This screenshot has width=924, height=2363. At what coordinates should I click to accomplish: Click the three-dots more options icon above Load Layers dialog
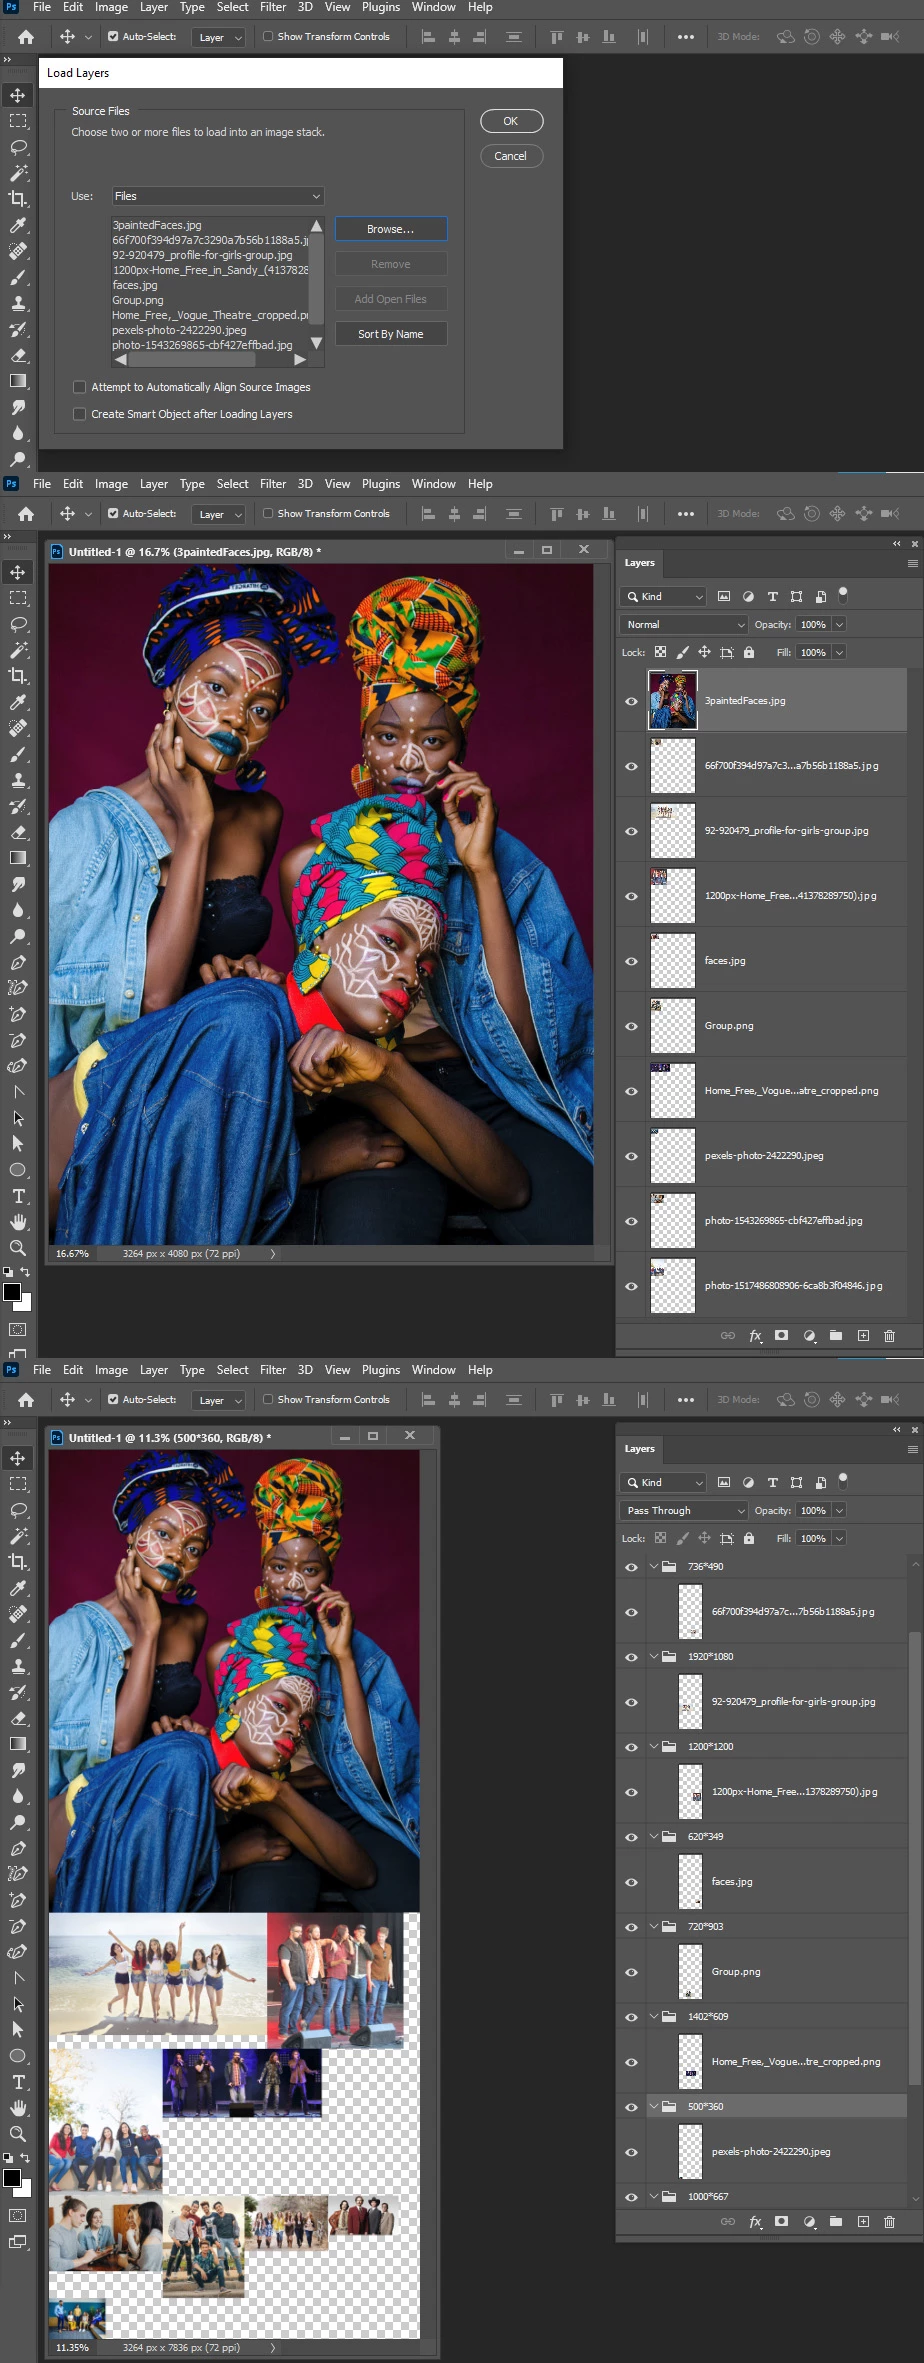coord(685,37)
